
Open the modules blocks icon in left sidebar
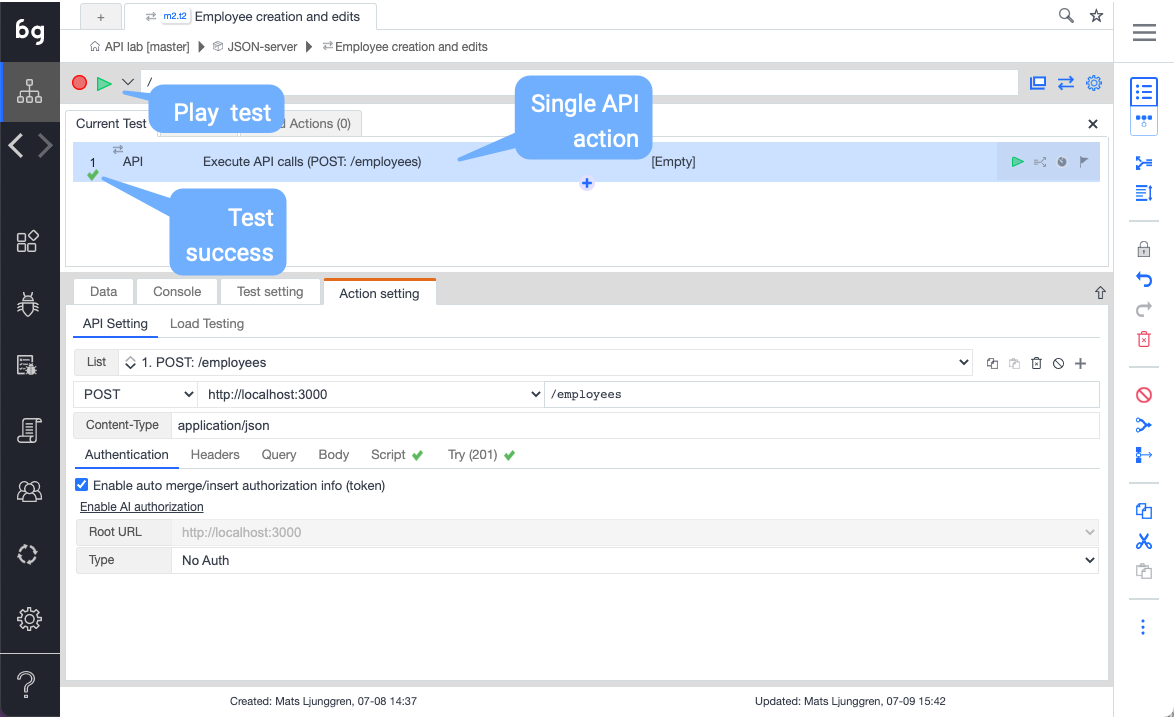(x=28, y=241)
